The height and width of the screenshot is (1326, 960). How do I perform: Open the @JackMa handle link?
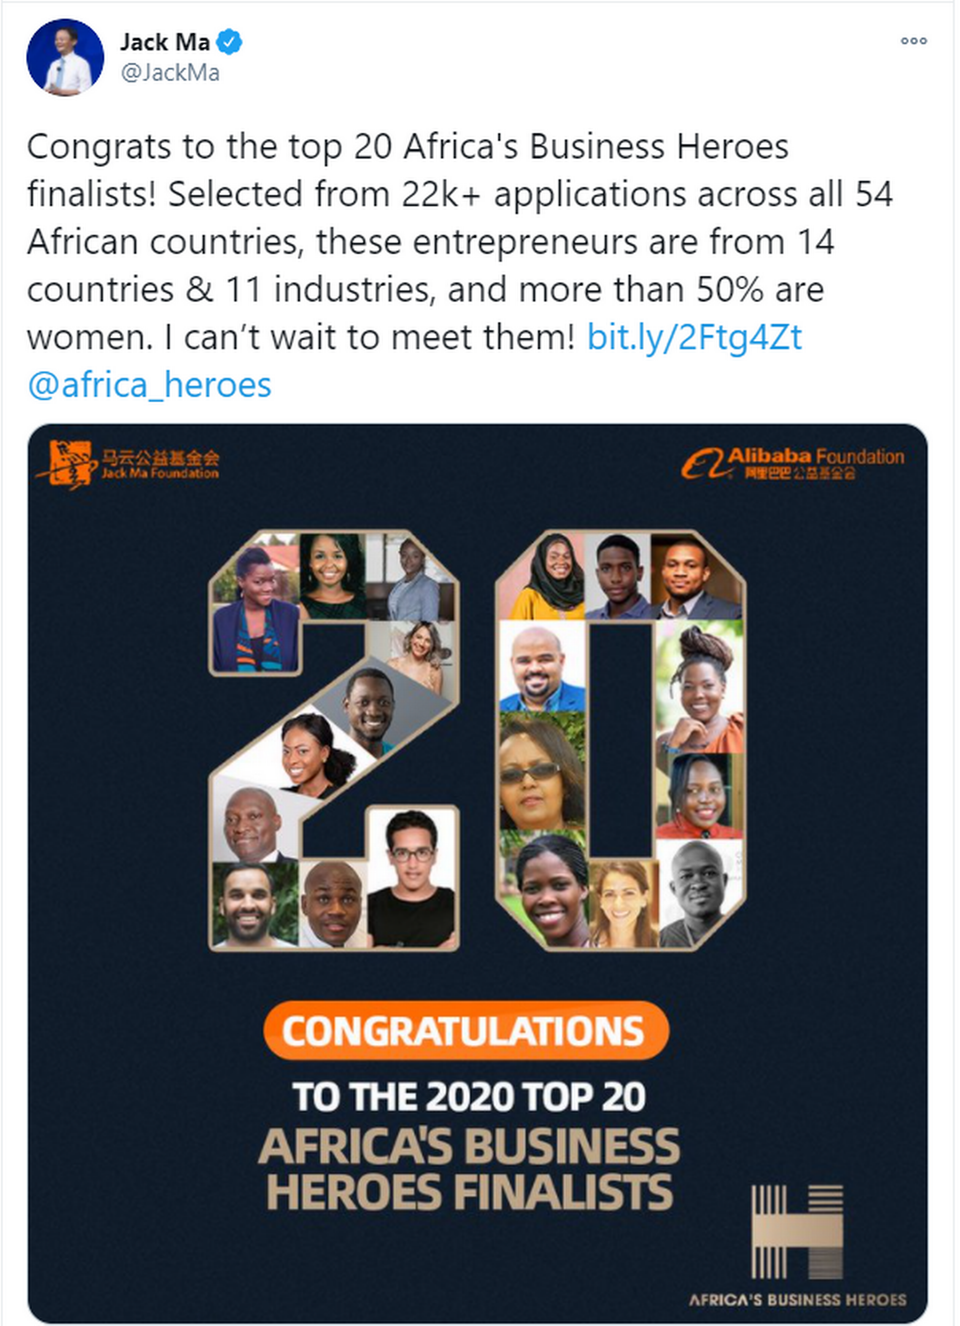coord(170,73)
